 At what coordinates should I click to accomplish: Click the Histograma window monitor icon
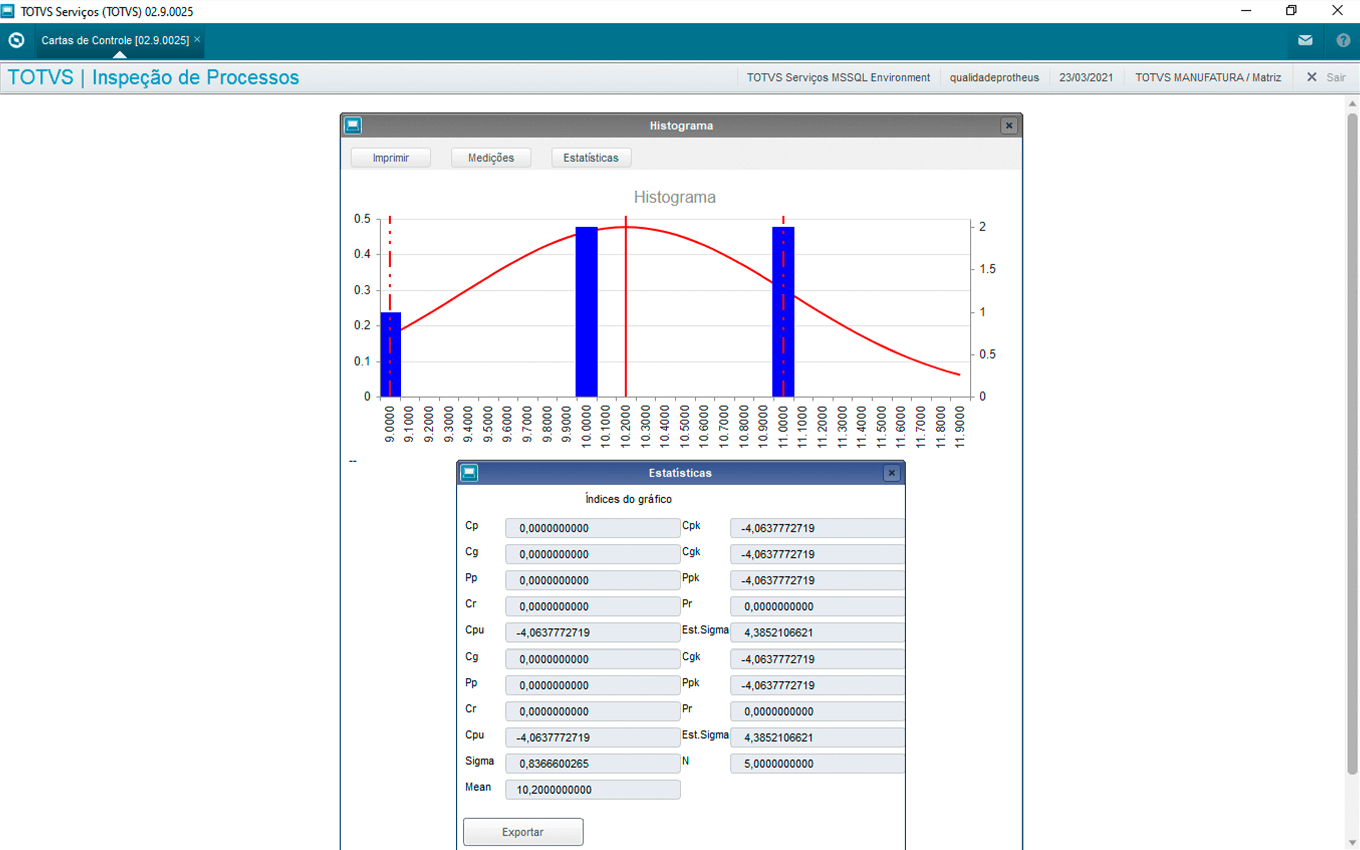352,126
